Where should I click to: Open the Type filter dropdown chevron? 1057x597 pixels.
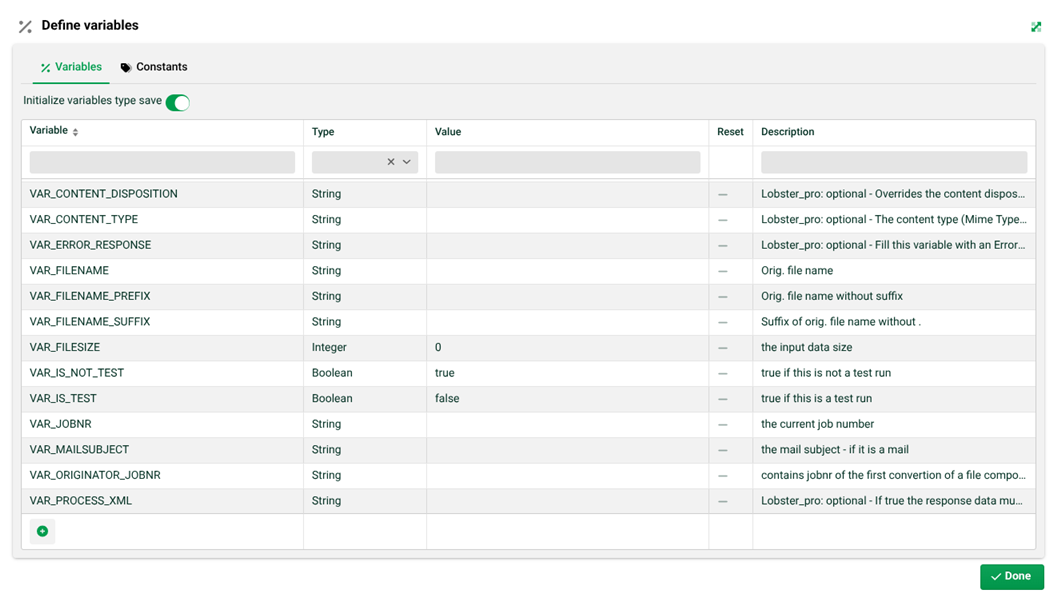[x=406, y=162]
